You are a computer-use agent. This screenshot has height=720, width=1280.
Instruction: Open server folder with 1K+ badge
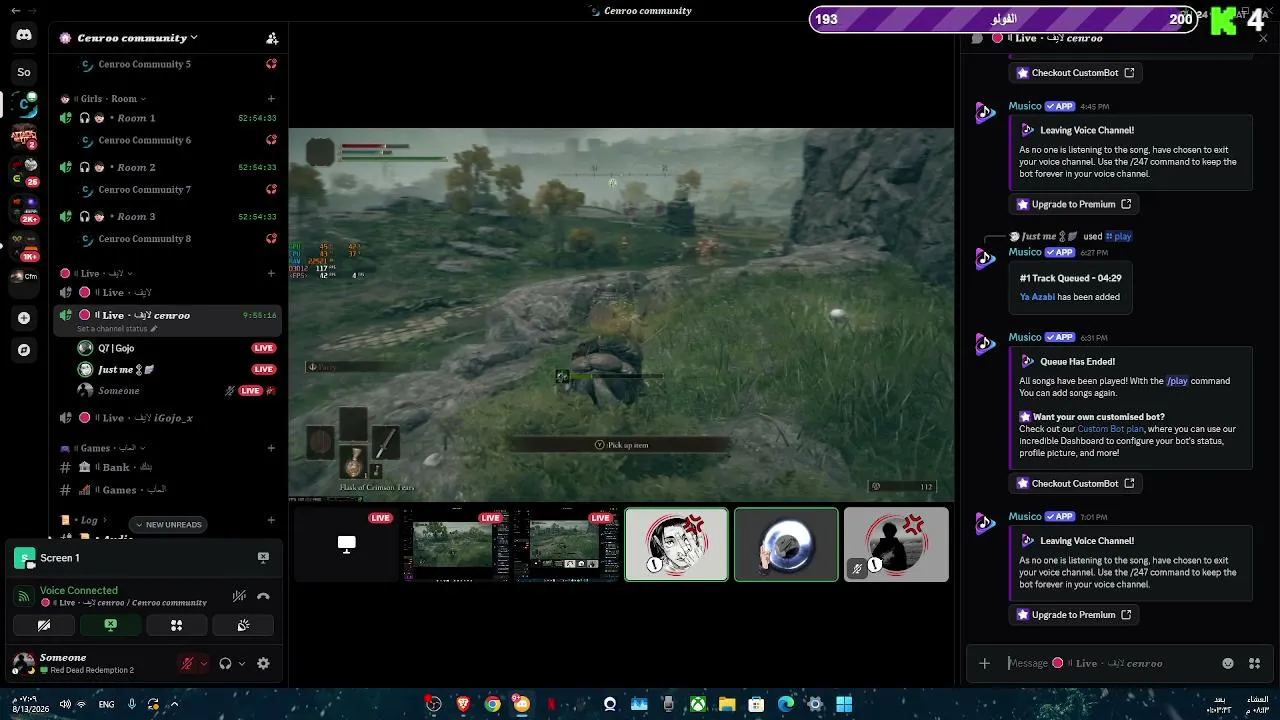(24, 245)
